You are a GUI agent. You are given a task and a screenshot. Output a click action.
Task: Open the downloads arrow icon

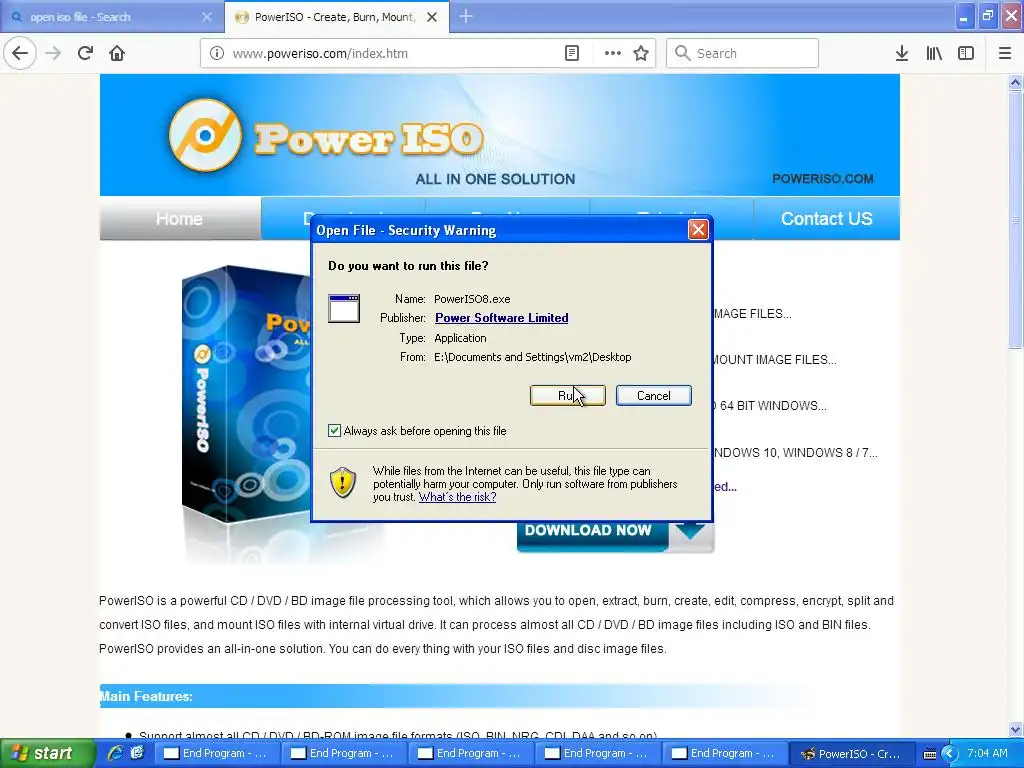pyautogui.click(x=902, y=54)
